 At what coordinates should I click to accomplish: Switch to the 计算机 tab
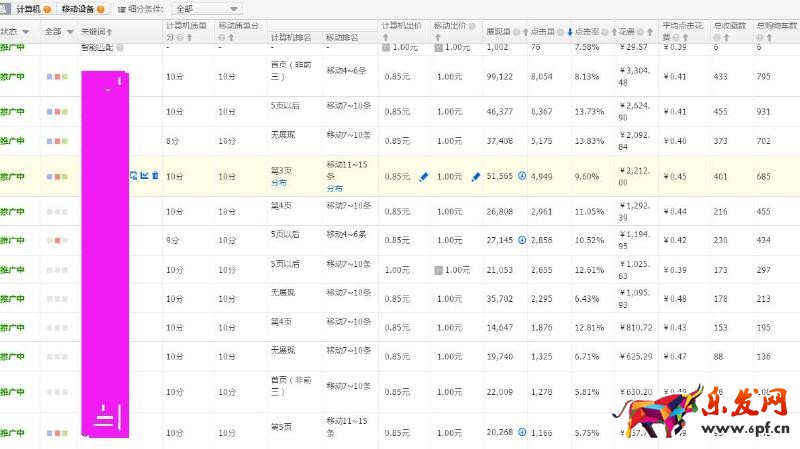[26, 9]
